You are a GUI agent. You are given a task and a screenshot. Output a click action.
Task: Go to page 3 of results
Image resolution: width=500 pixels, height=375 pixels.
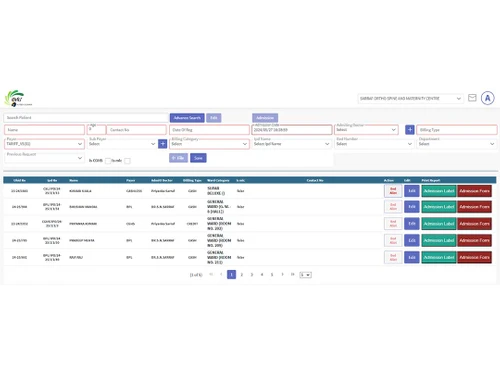click(252, 274)
